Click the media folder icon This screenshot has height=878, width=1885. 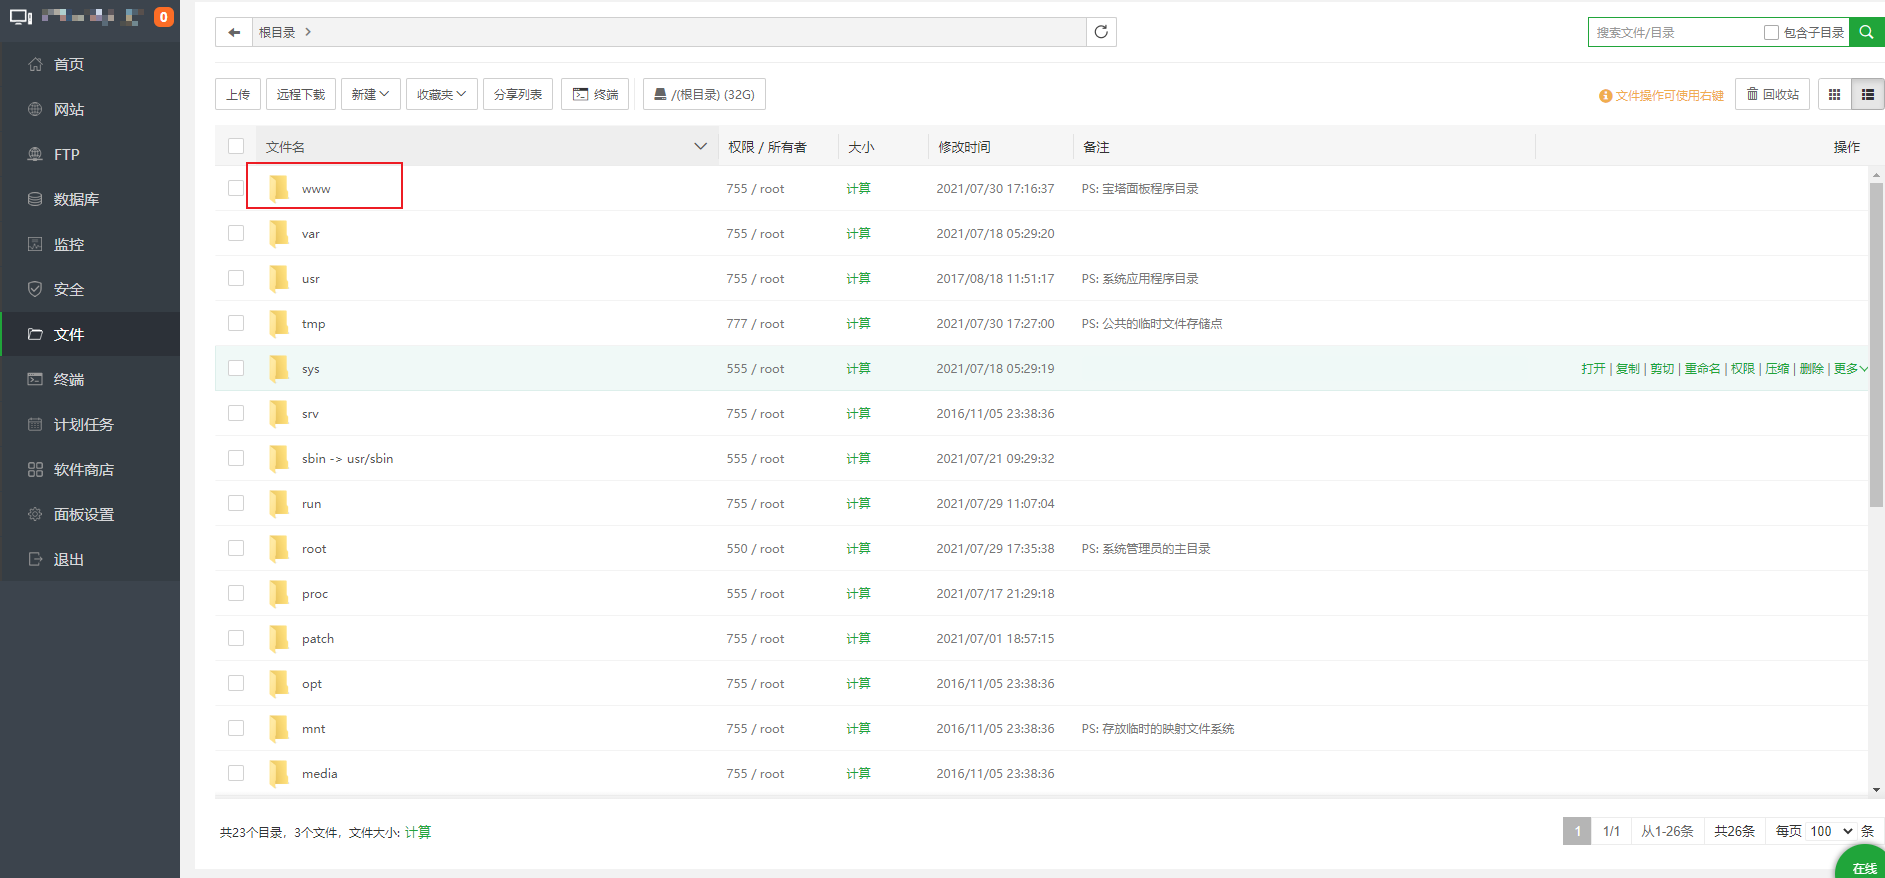click(x=279, y=773)
